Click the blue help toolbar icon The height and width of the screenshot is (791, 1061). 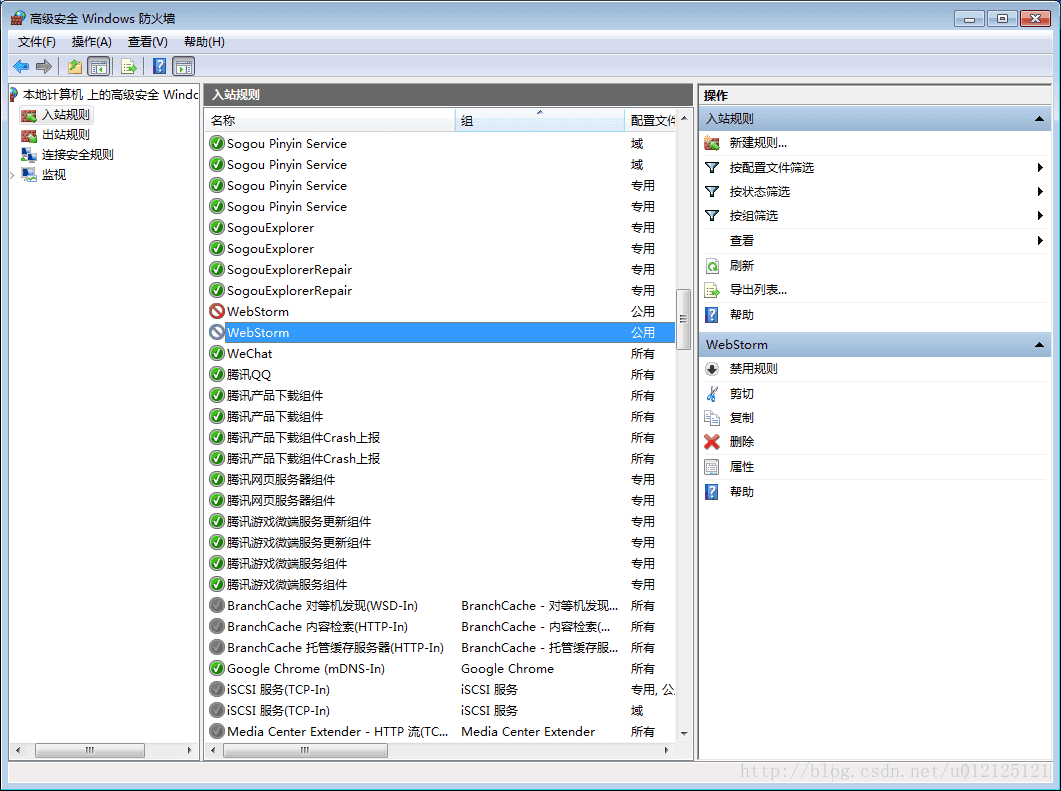tap(160, 66)
